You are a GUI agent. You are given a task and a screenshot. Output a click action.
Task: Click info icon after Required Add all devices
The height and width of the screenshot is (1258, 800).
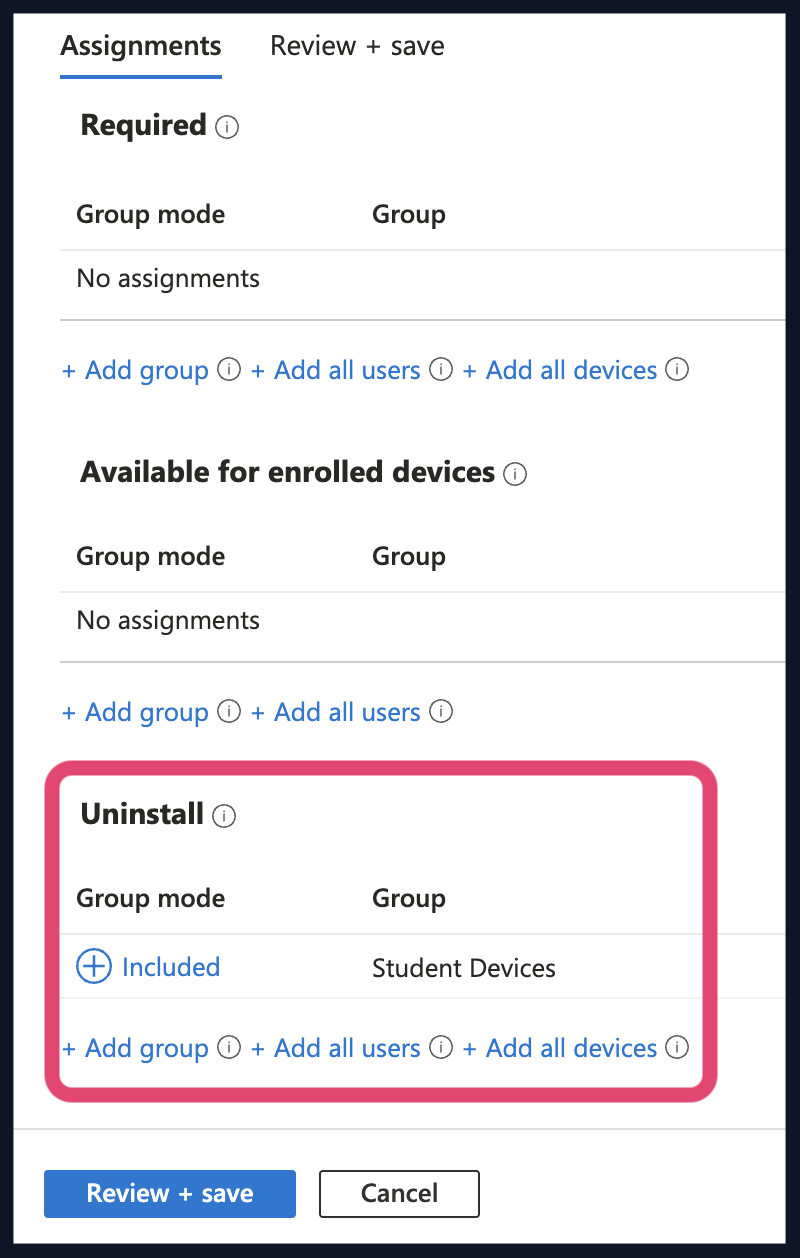677,370
